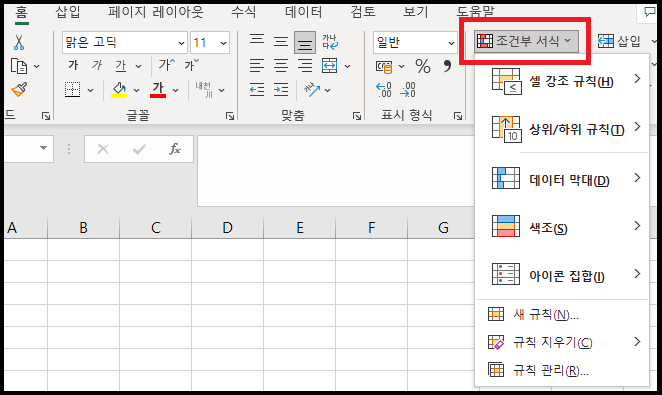Viewport: 662px width, 395px height.
Task: Expand fill color dropdown arrow
Action: click(x=136, y=90)
